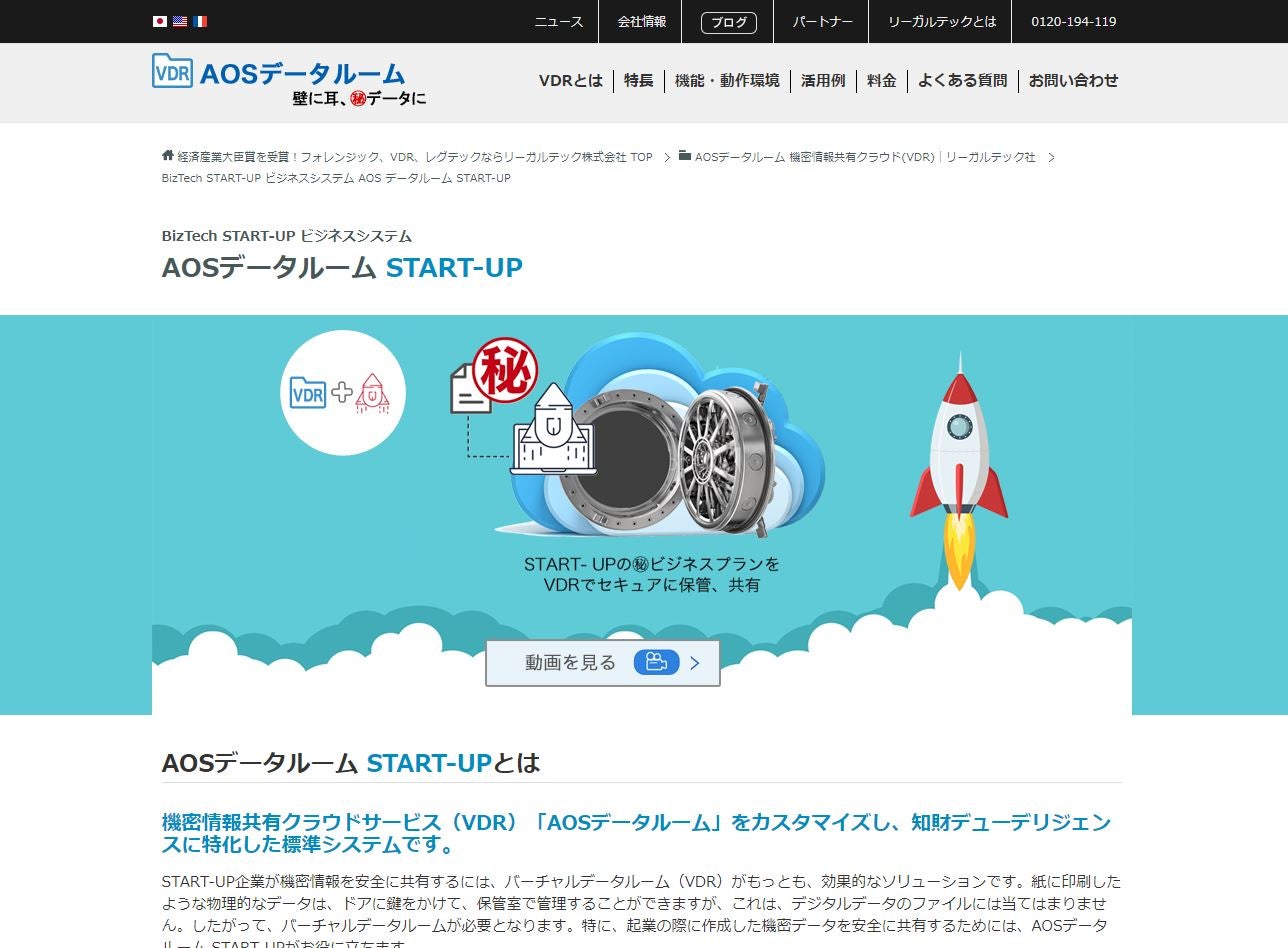Click the 動画を見る button
The image size is (1288, 948).
603,663
